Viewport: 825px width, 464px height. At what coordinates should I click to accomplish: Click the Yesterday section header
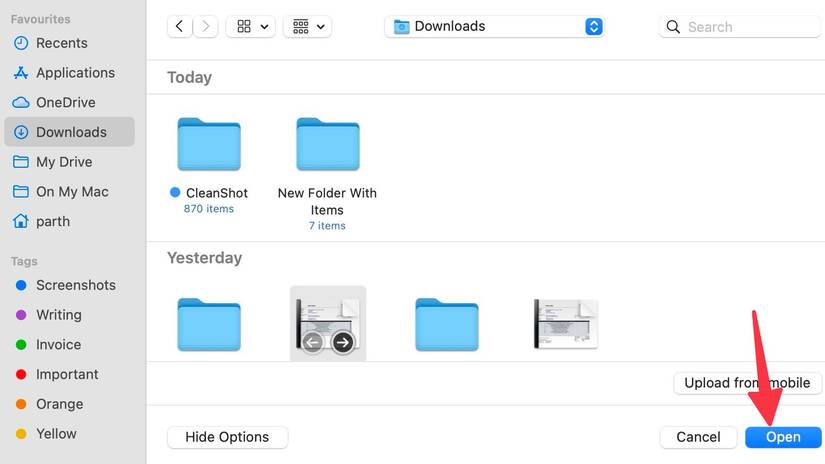coord(205,258)
